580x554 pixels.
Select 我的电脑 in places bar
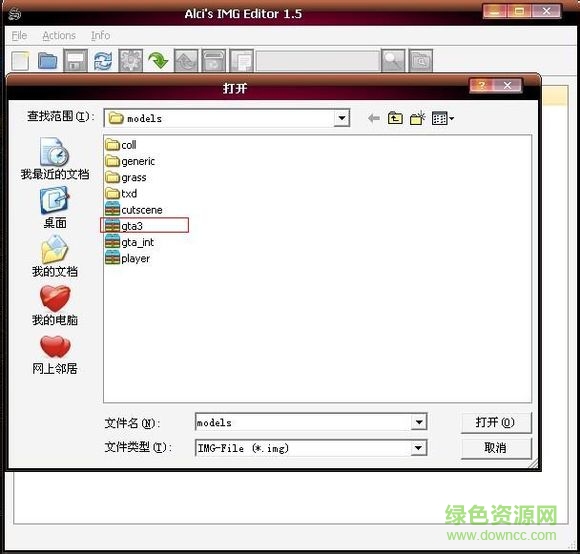[x=55, y=305]
